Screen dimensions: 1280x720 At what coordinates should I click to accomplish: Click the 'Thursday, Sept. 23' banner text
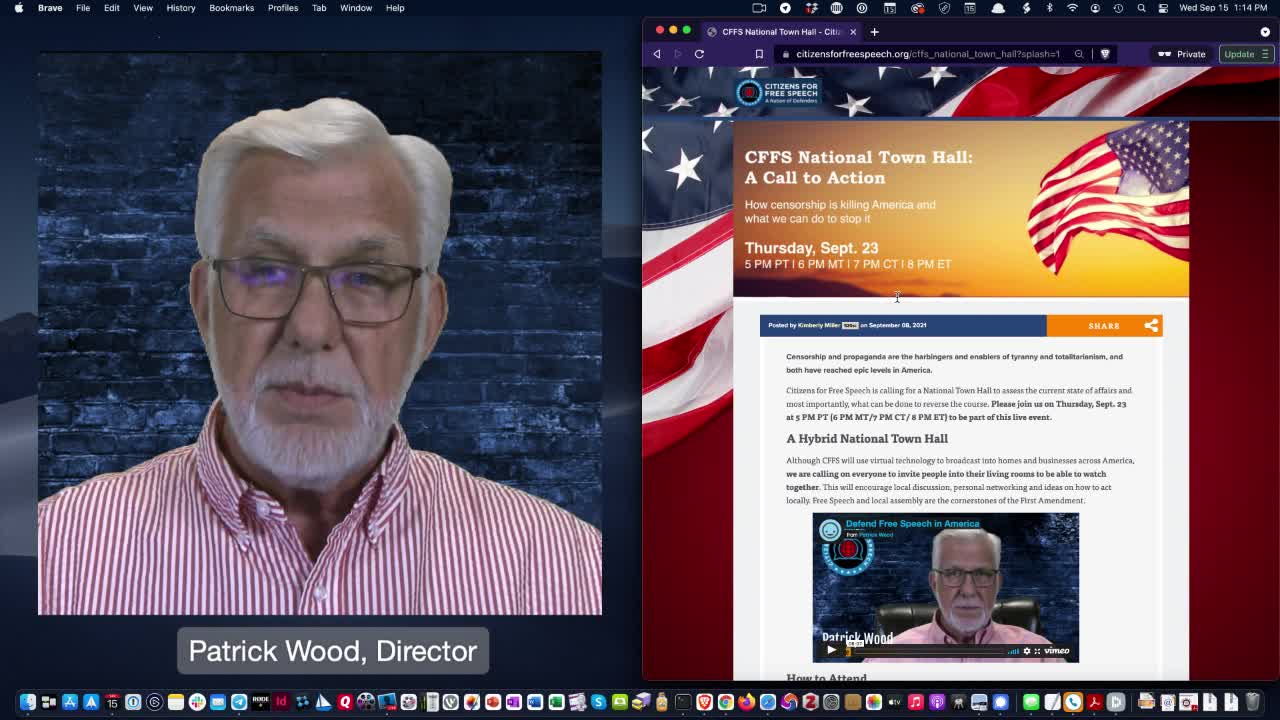point(811,248)
